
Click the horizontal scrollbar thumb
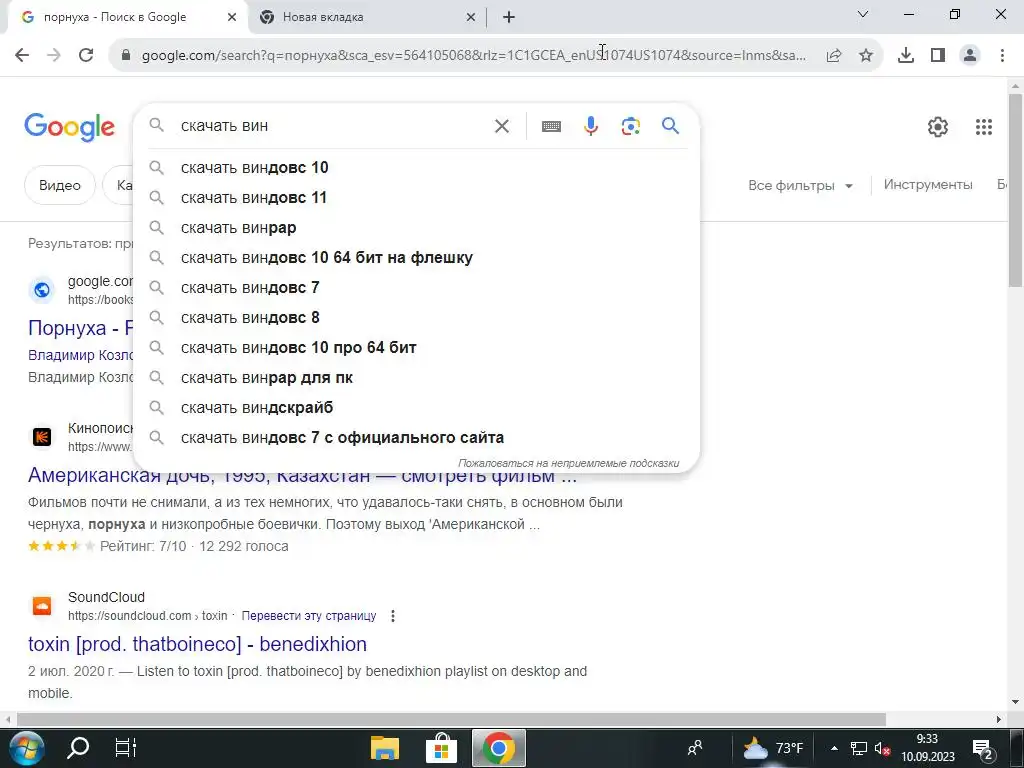pos(451,719)
